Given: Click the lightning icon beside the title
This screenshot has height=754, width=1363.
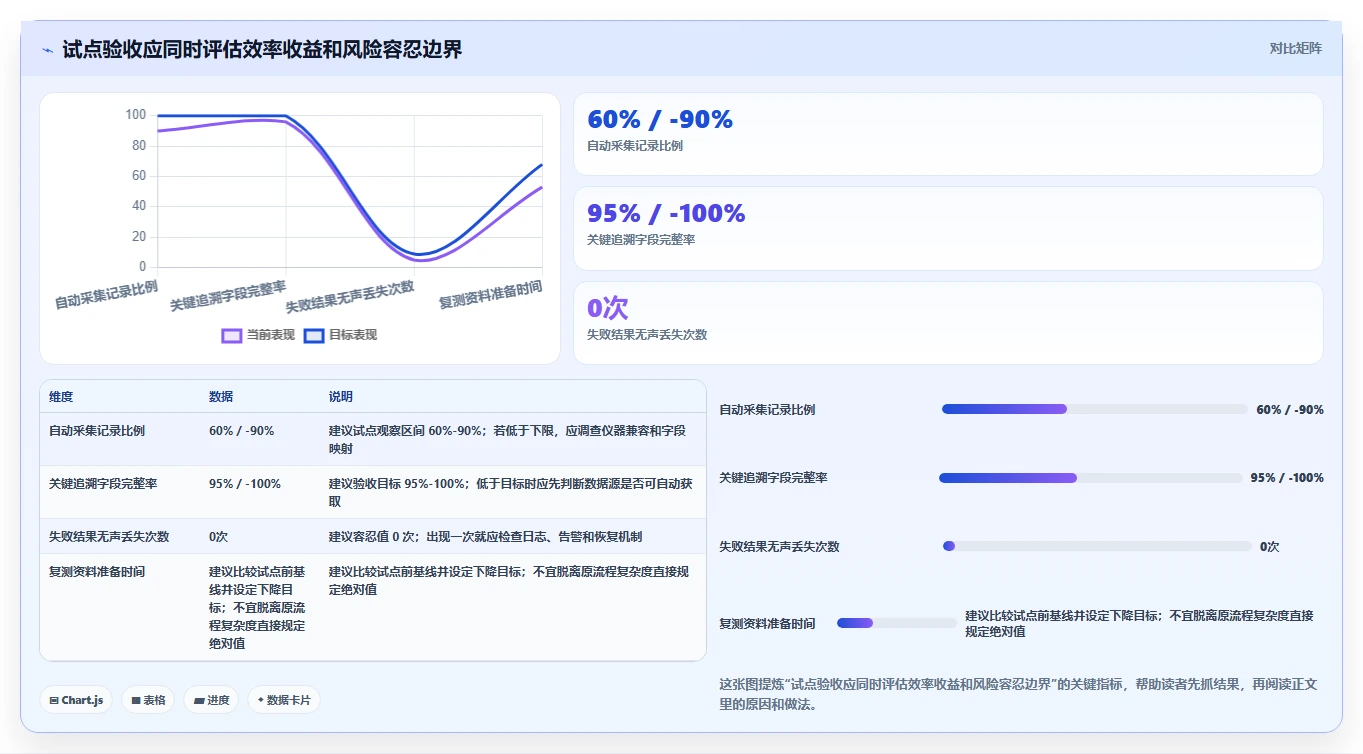Looking at the screenshot, I should [x=47, y=49].
